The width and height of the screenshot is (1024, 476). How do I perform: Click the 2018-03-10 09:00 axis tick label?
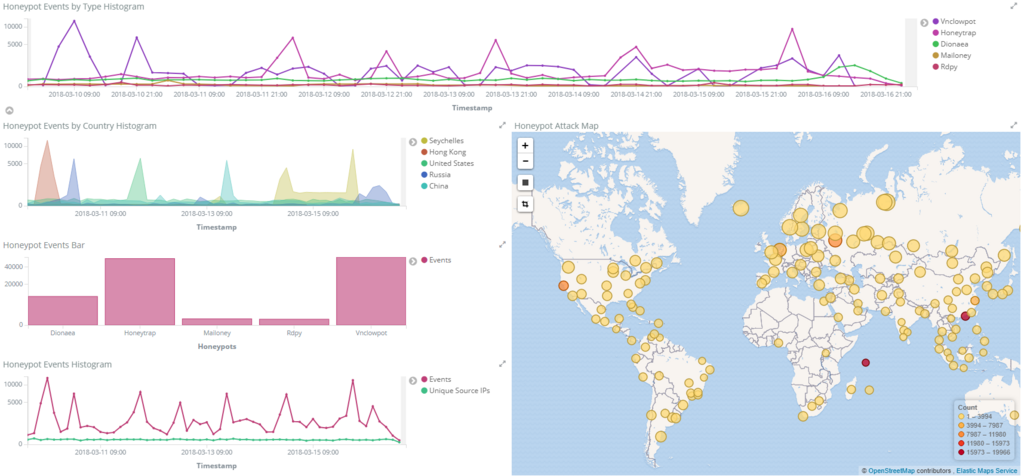(74, 94)
